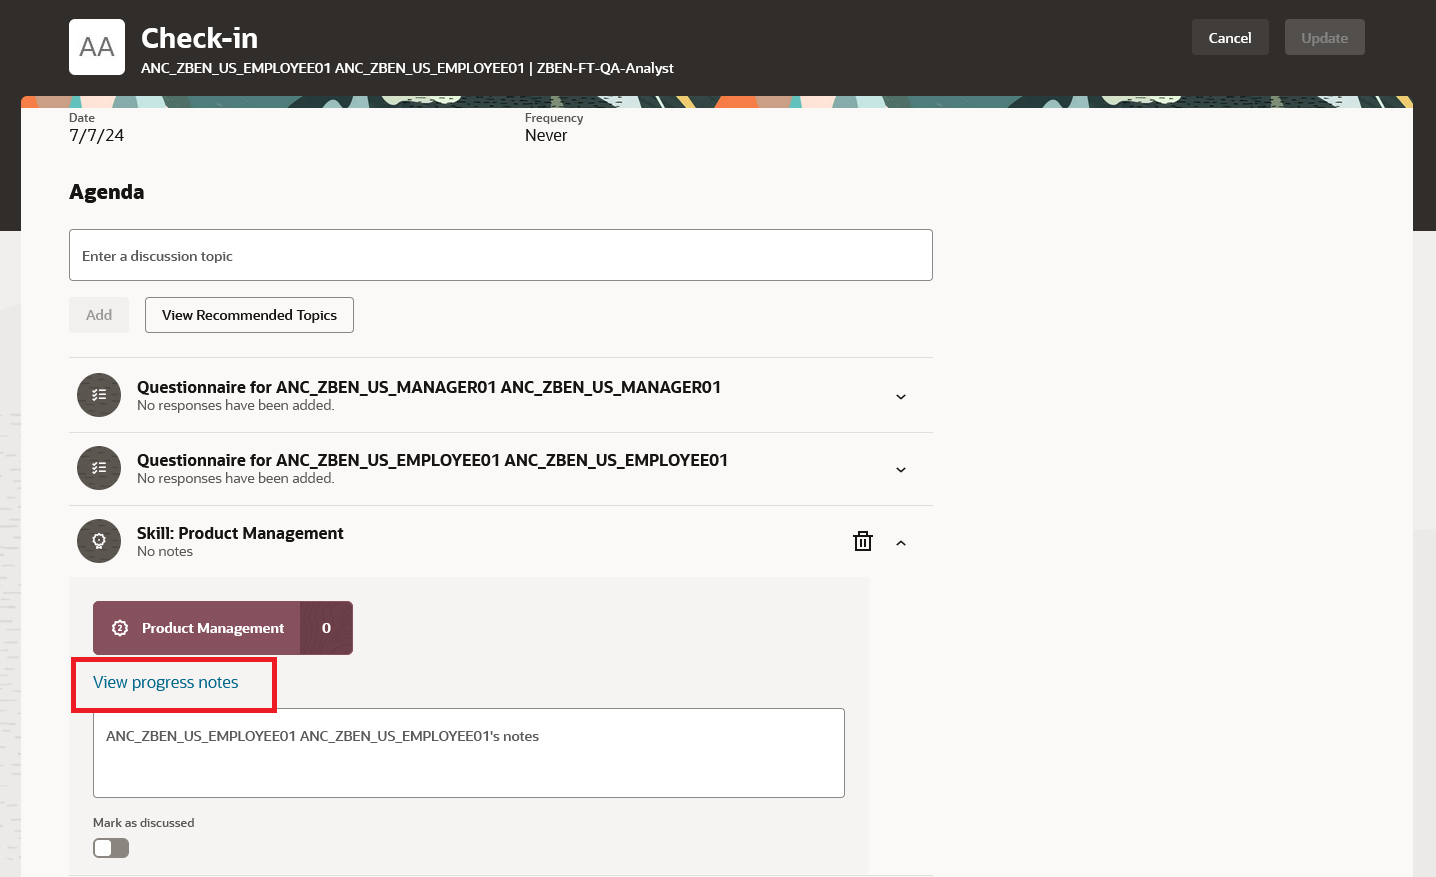Expand the EMPLOYEE01 questionnaire section
The height and width of the screenshot is (877, 1436).
coord(901,470)
